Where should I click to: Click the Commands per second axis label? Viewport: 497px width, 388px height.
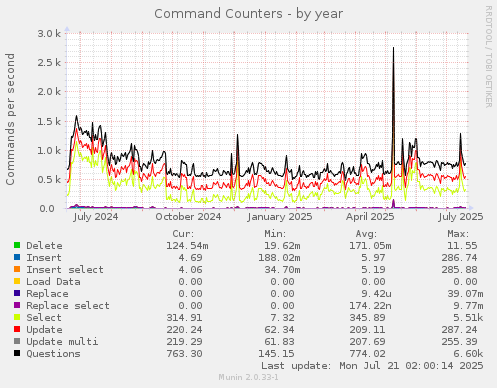click(x=10, y=119)
